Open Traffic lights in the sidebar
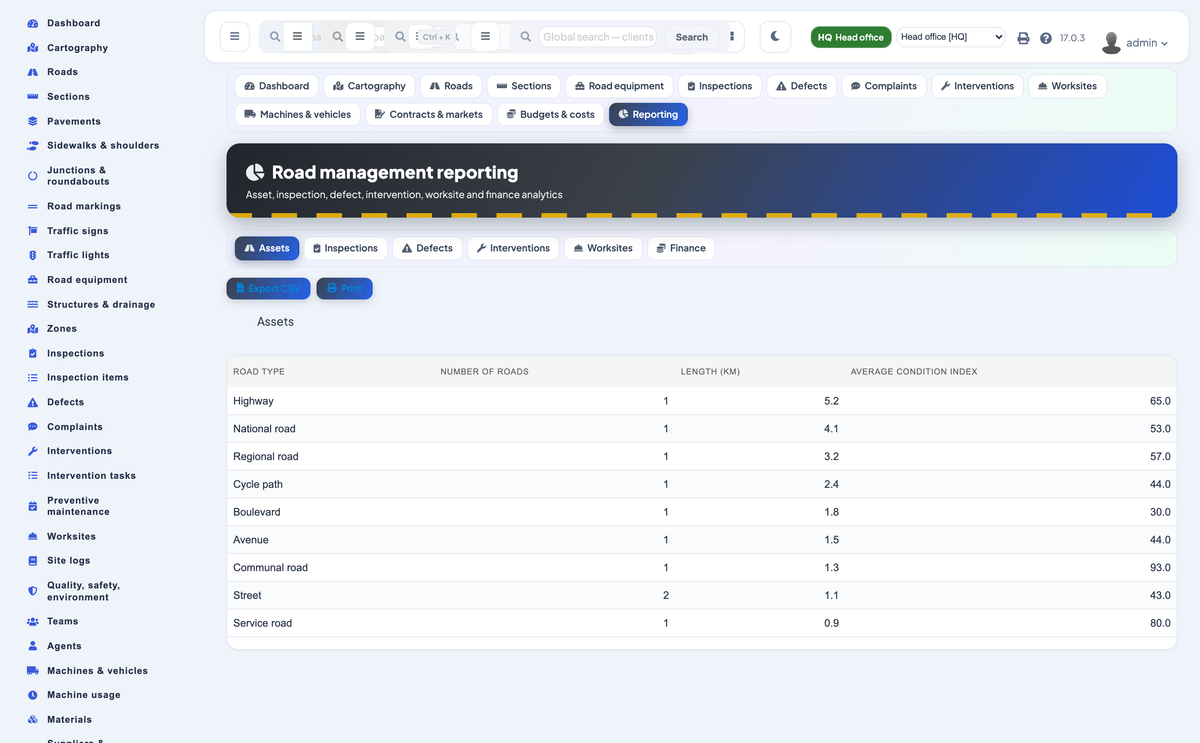 78,255
